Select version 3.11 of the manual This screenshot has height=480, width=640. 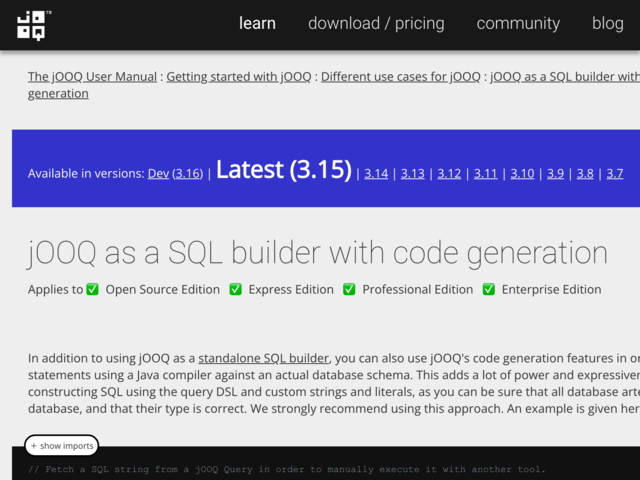485,173
